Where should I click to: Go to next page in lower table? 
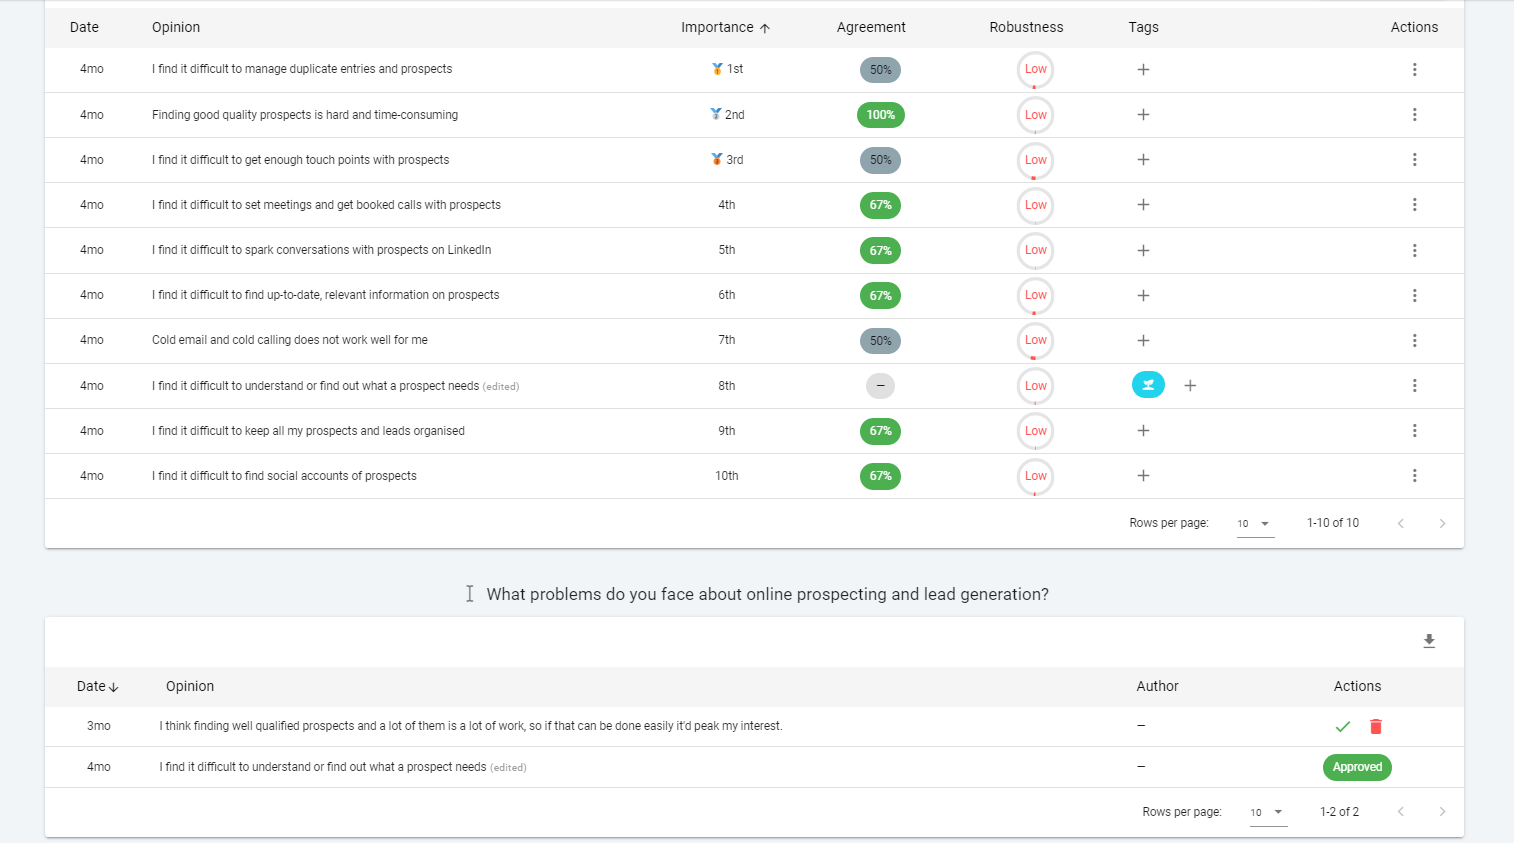1442,811
